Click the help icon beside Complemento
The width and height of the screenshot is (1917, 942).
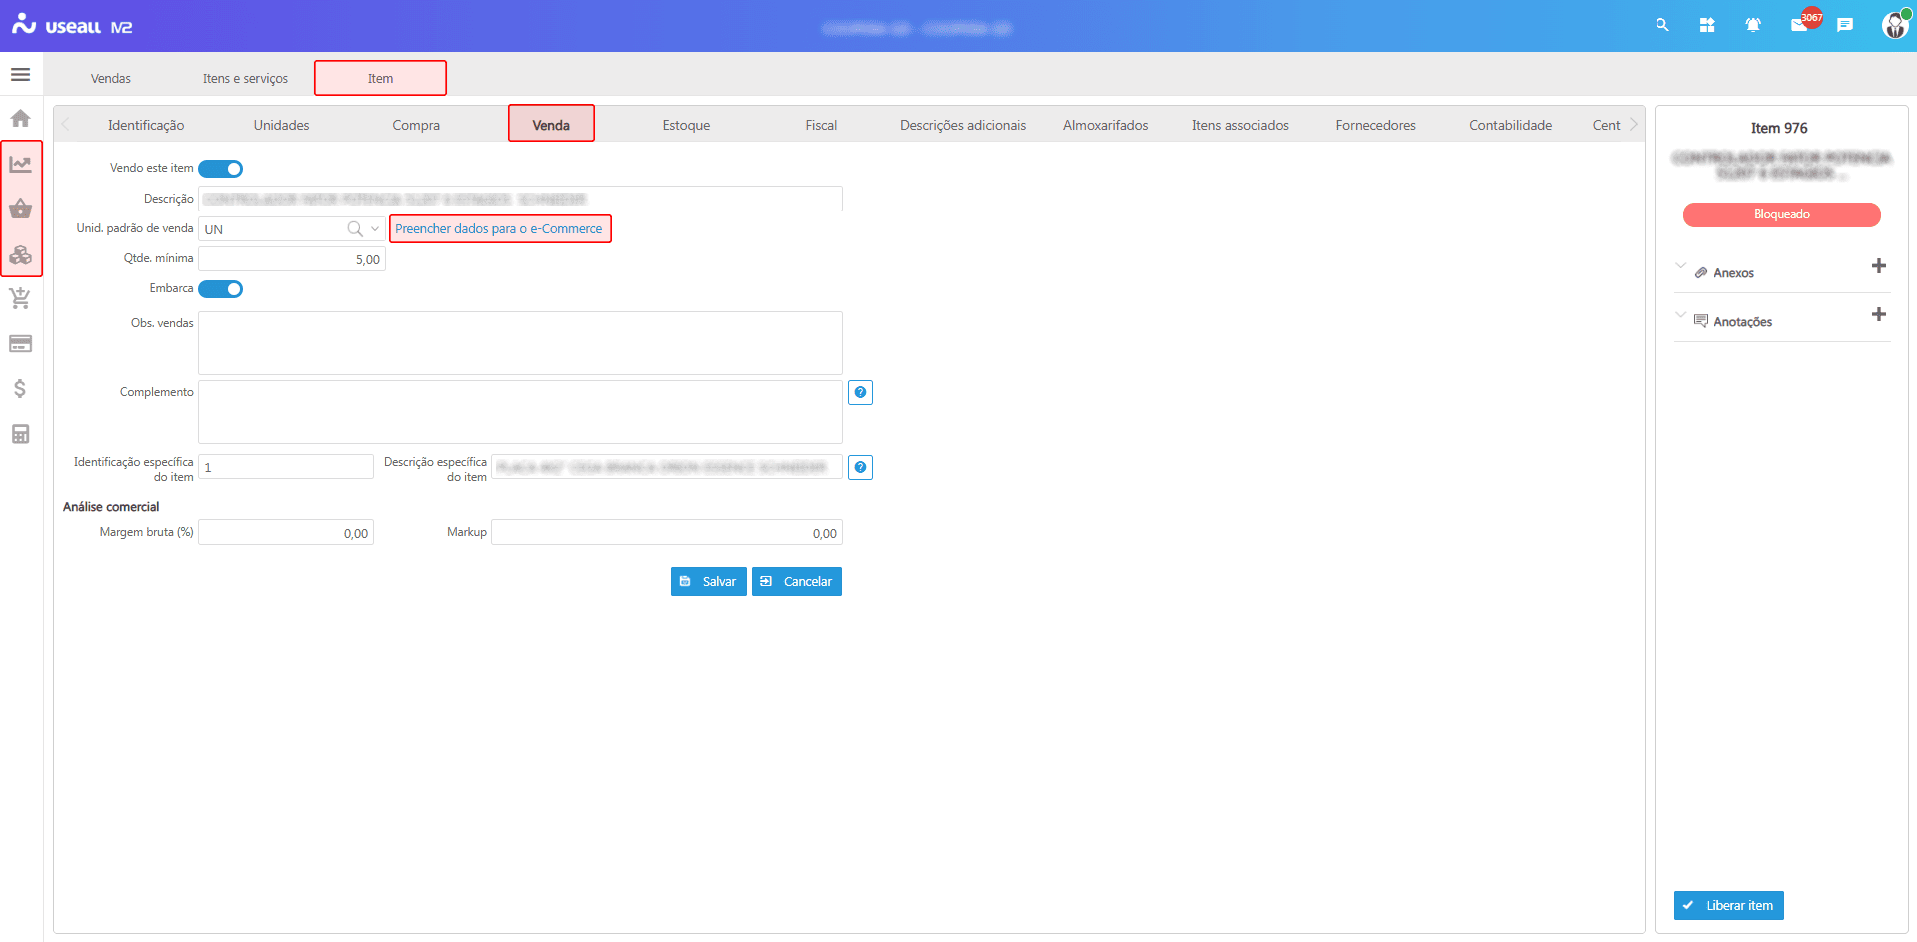(860, 393)
